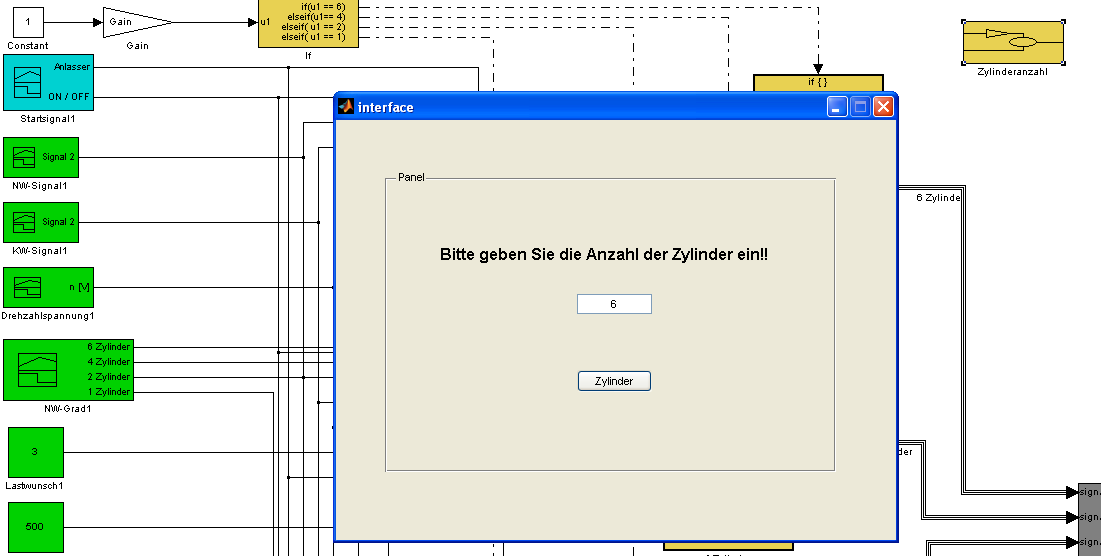The height and width of the screenshot is (556, 1101).
Task: Select the NW-Grad1 block
Action: (68, 370)
